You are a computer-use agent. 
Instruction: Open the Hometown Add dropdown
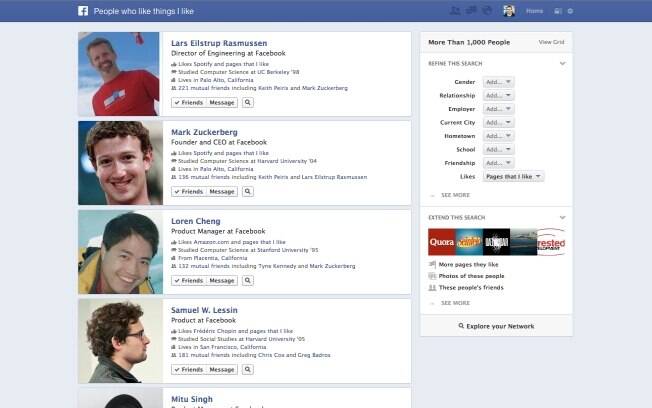[499, 136]
